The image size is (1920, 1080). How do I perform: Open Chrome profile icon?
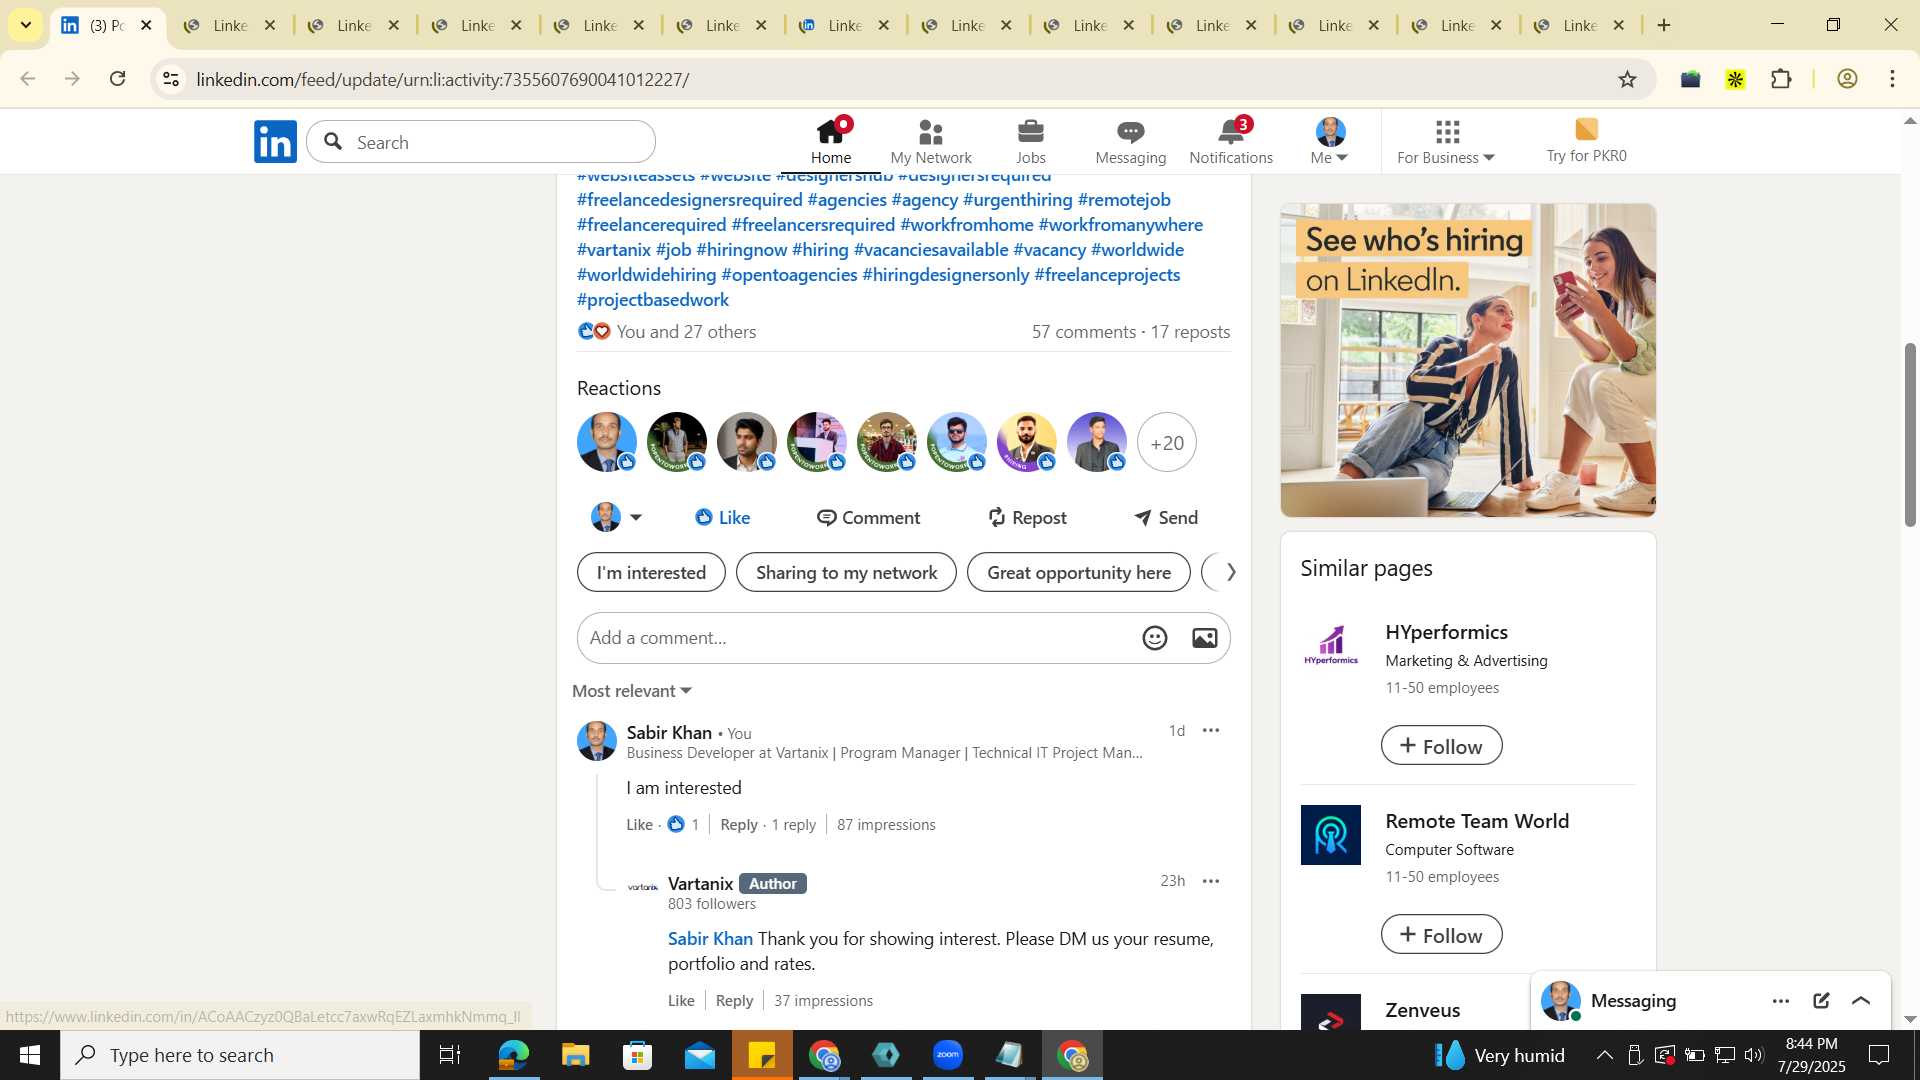1847,79
